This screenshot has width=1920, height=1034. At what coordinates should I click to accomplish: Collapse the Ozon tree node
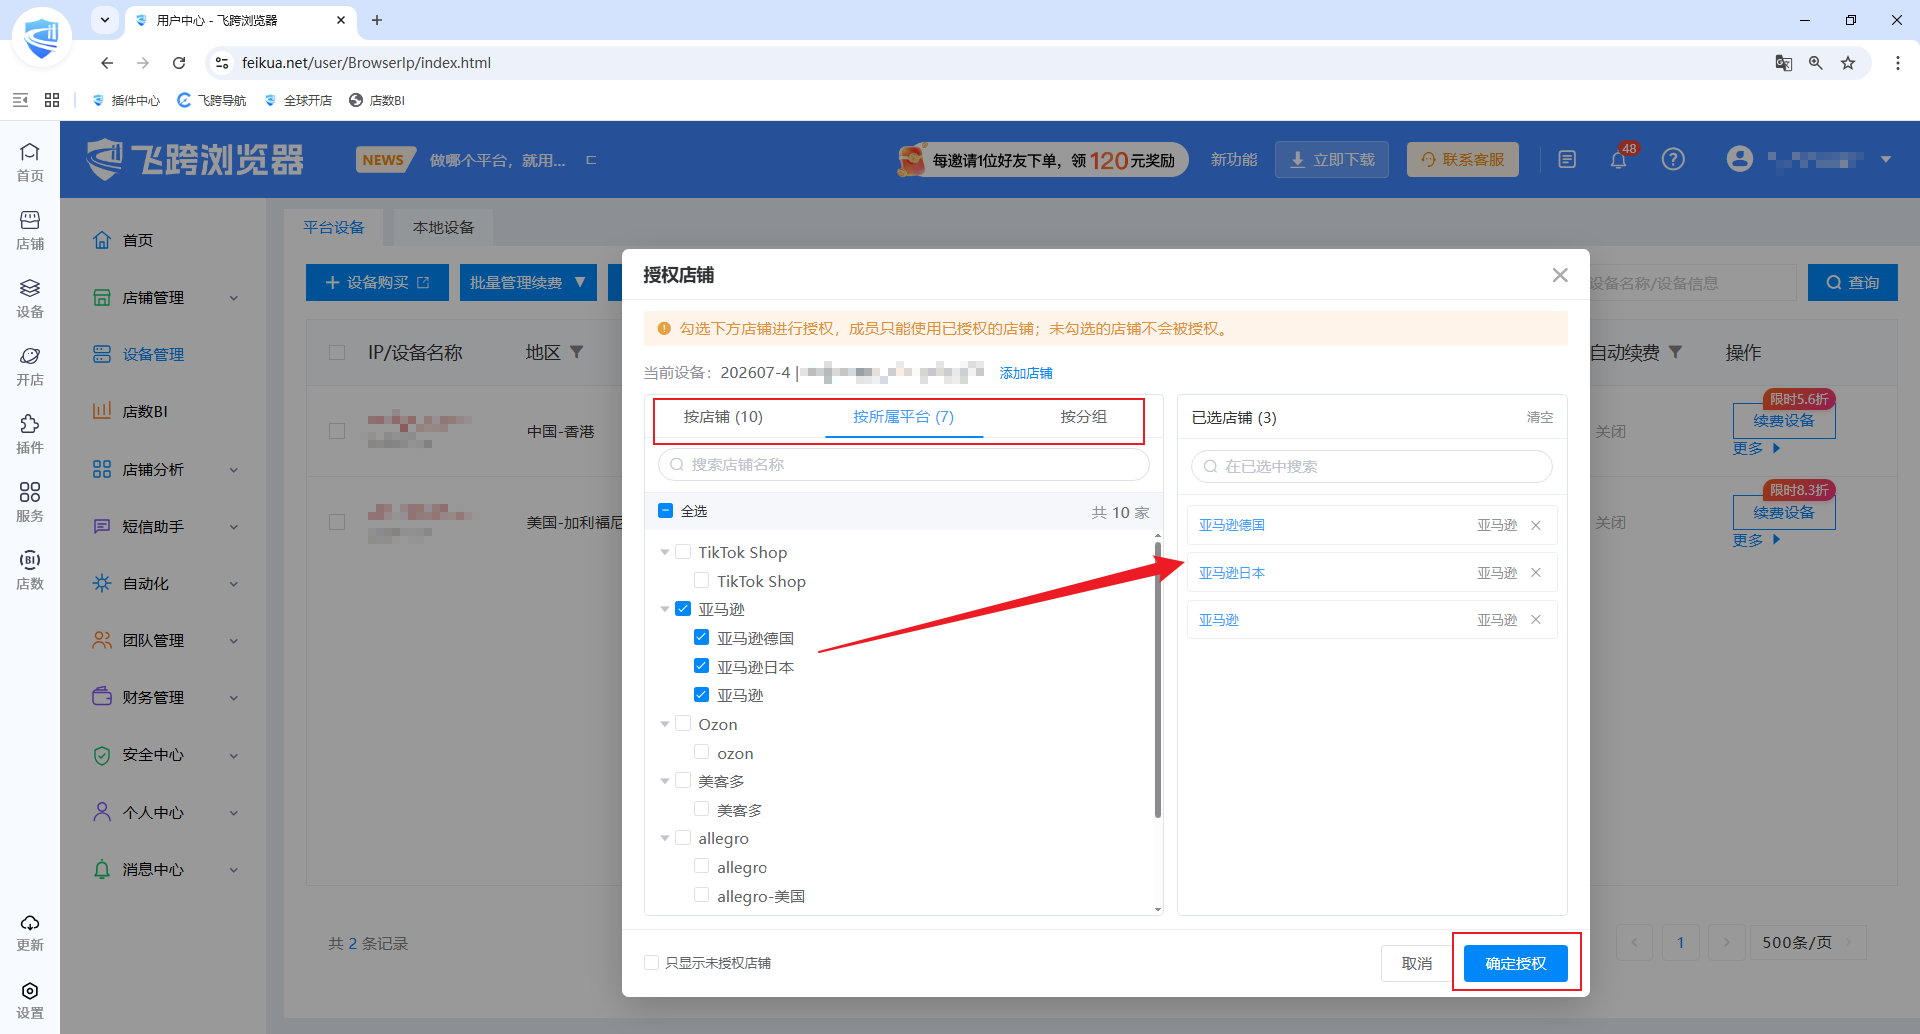[x=665, y=724]
